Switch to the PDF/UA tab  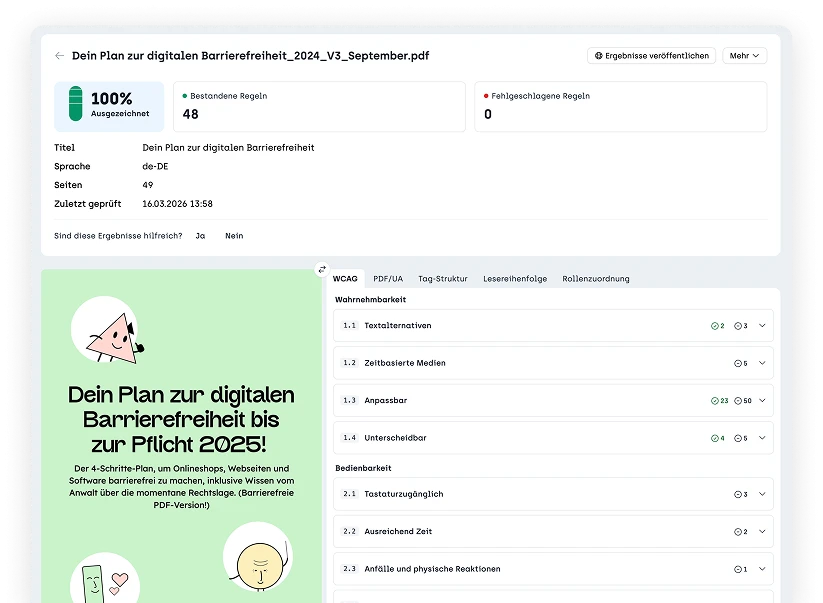388,279
